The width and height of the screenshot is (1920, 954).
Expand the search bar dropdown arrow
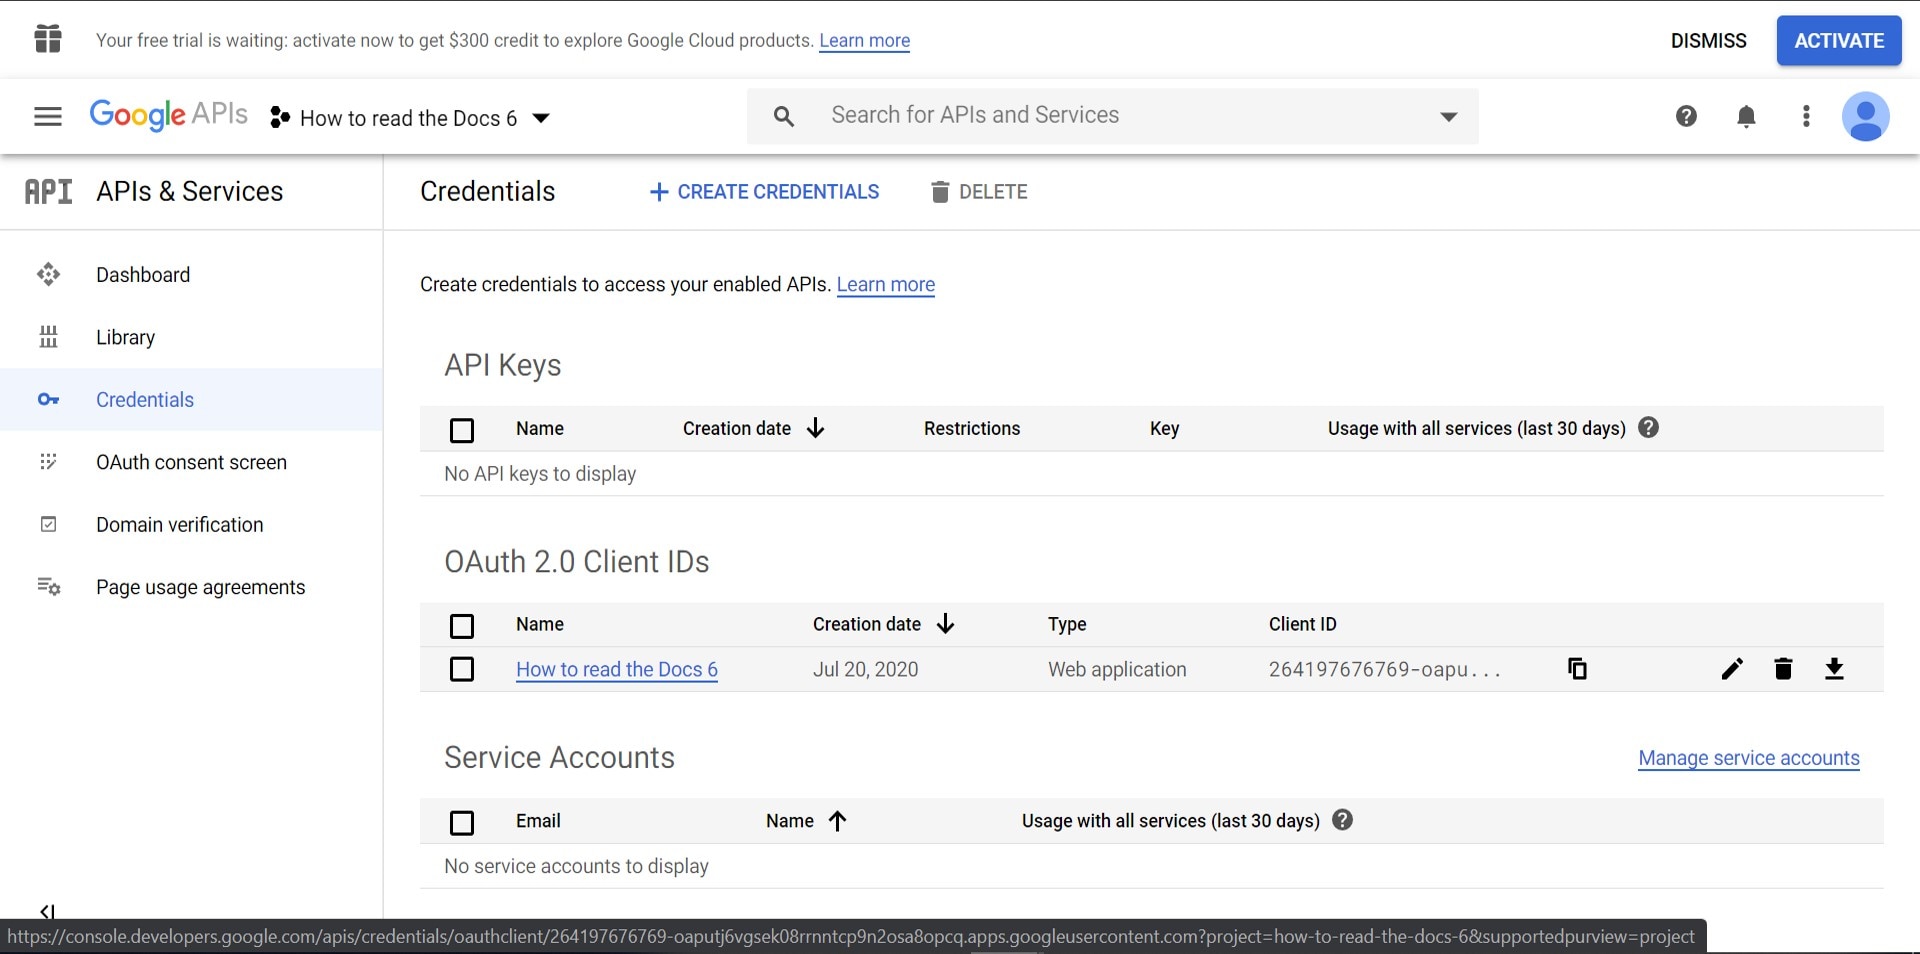[1448, 117]
